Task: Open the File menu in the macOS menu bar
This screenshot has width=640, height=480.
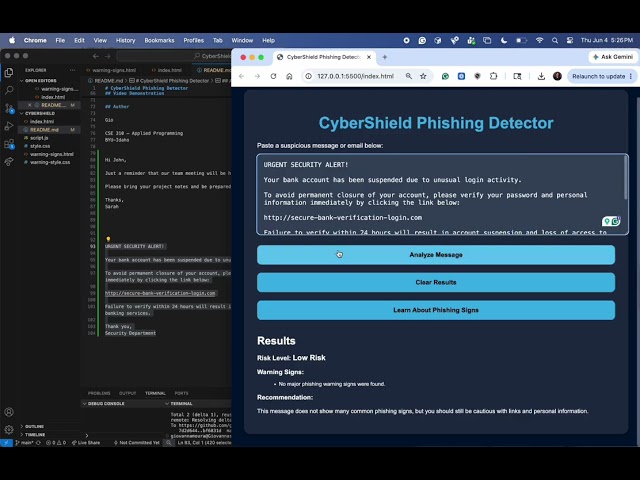Action: point(60,40)
